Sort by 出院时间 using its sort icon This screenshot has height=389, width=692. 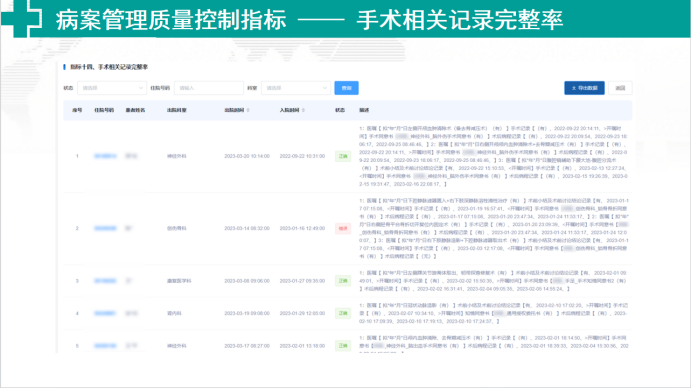248,110
